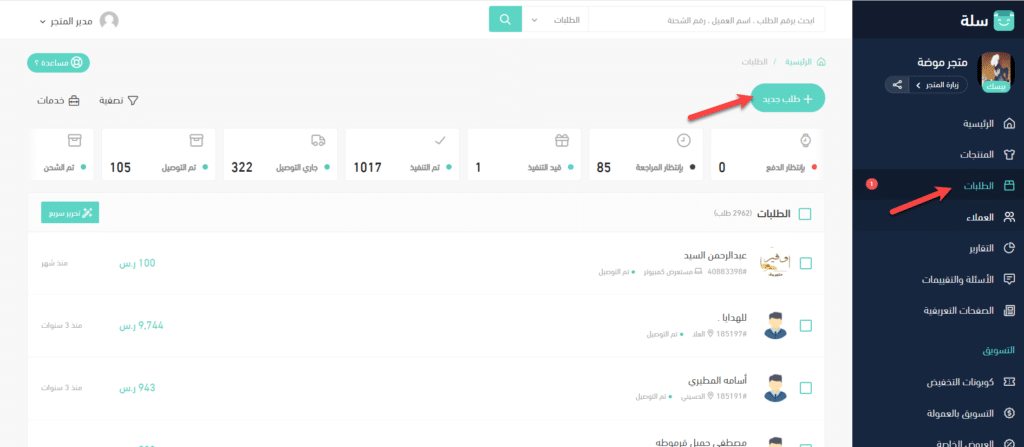Image resolution: width=1024 pixels, height=447 pixels.
Task: Click the تحرير سريع quick edit button
Action: click(x=70, y=212)
